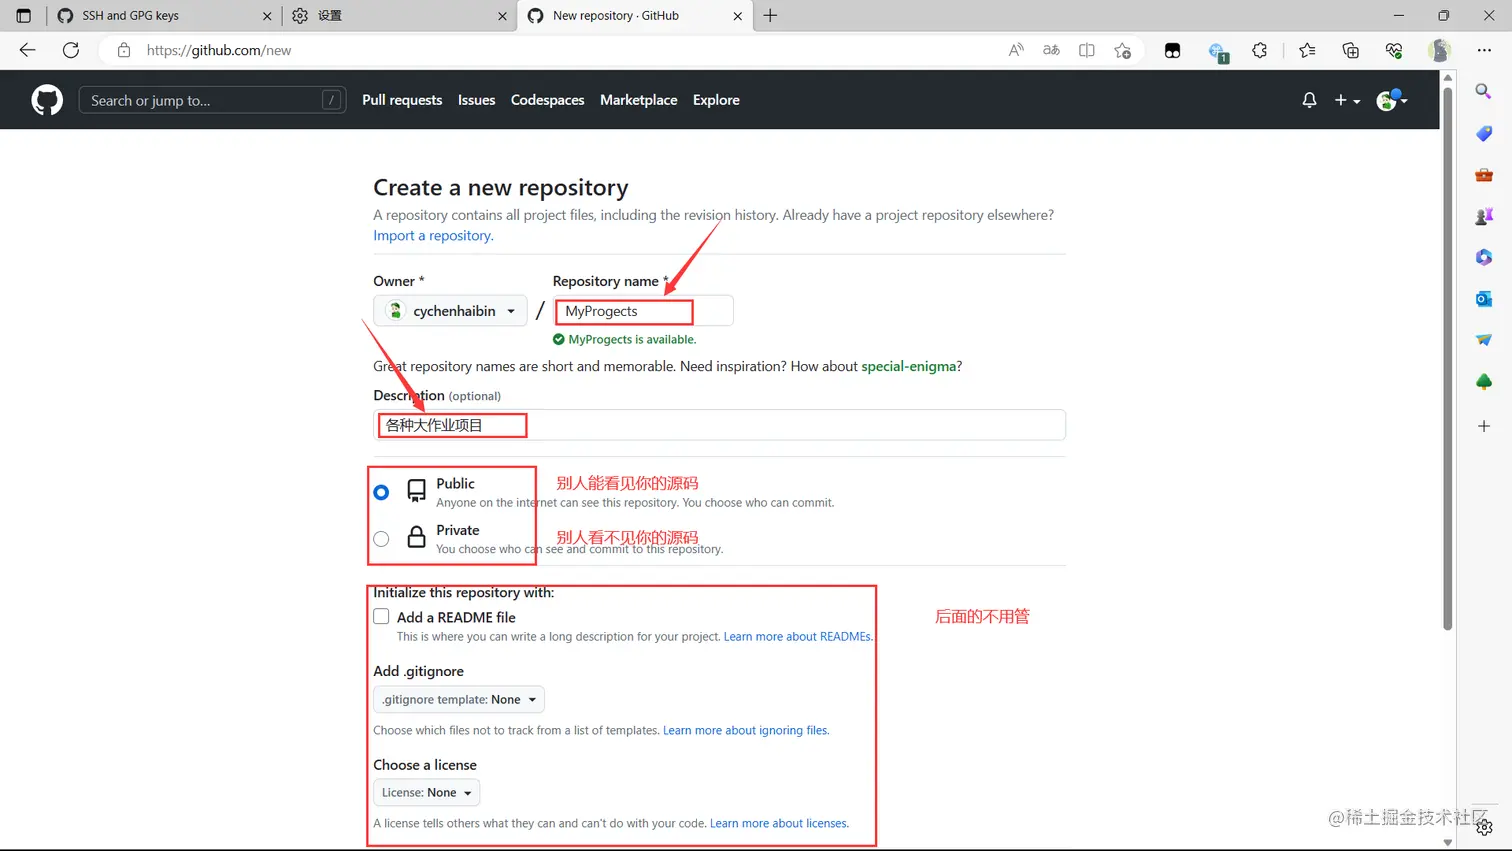Open sidebar settings gear at bottom
Screen dimensions: 1512x851
point(1484,827)
